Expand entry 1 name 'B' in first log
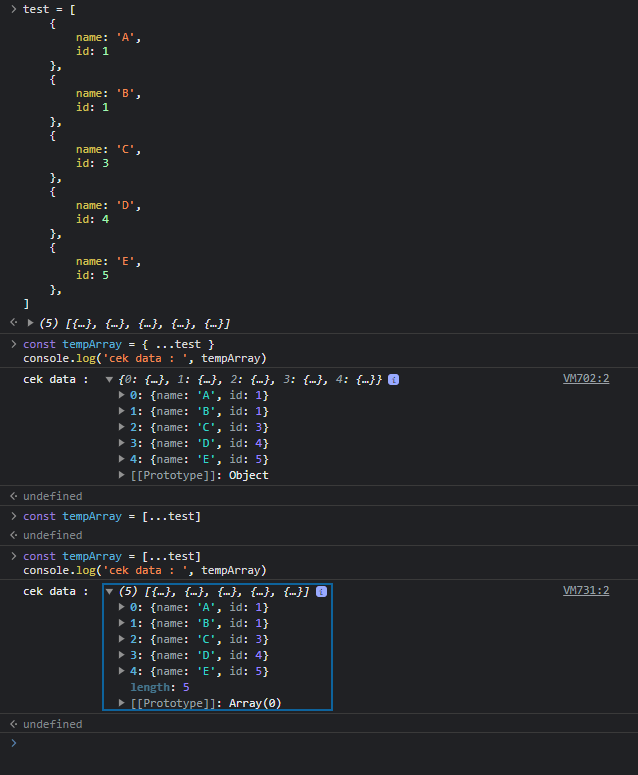This screenshot has height=775, width=638. point(122,411)
